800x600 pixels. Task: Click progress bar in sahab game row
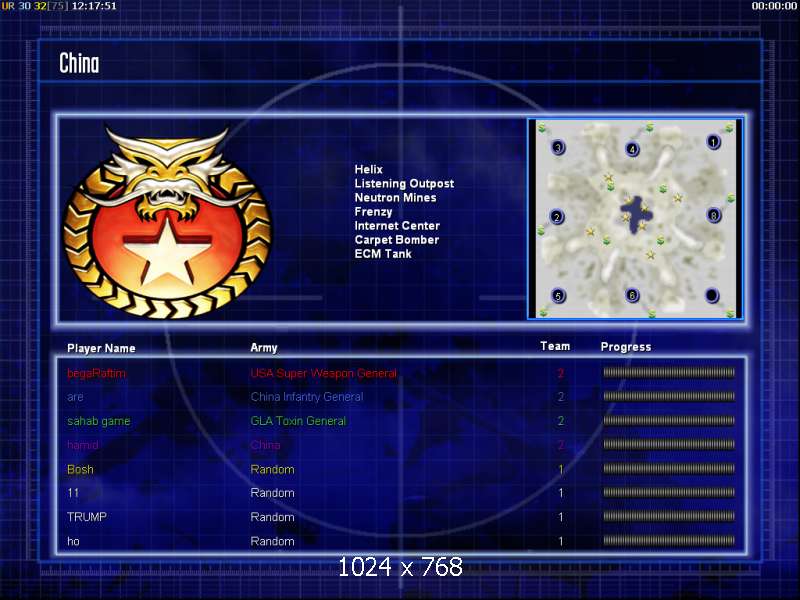click(669, 421)
